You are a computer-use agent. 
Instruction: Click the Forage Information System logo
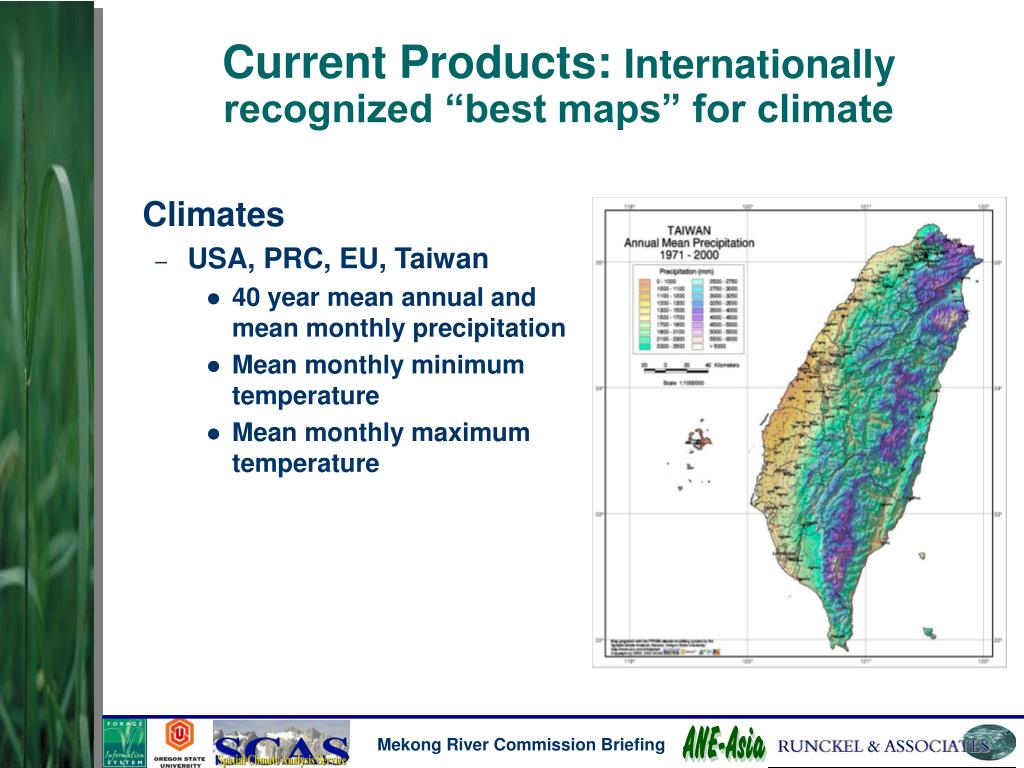[125, 743]
